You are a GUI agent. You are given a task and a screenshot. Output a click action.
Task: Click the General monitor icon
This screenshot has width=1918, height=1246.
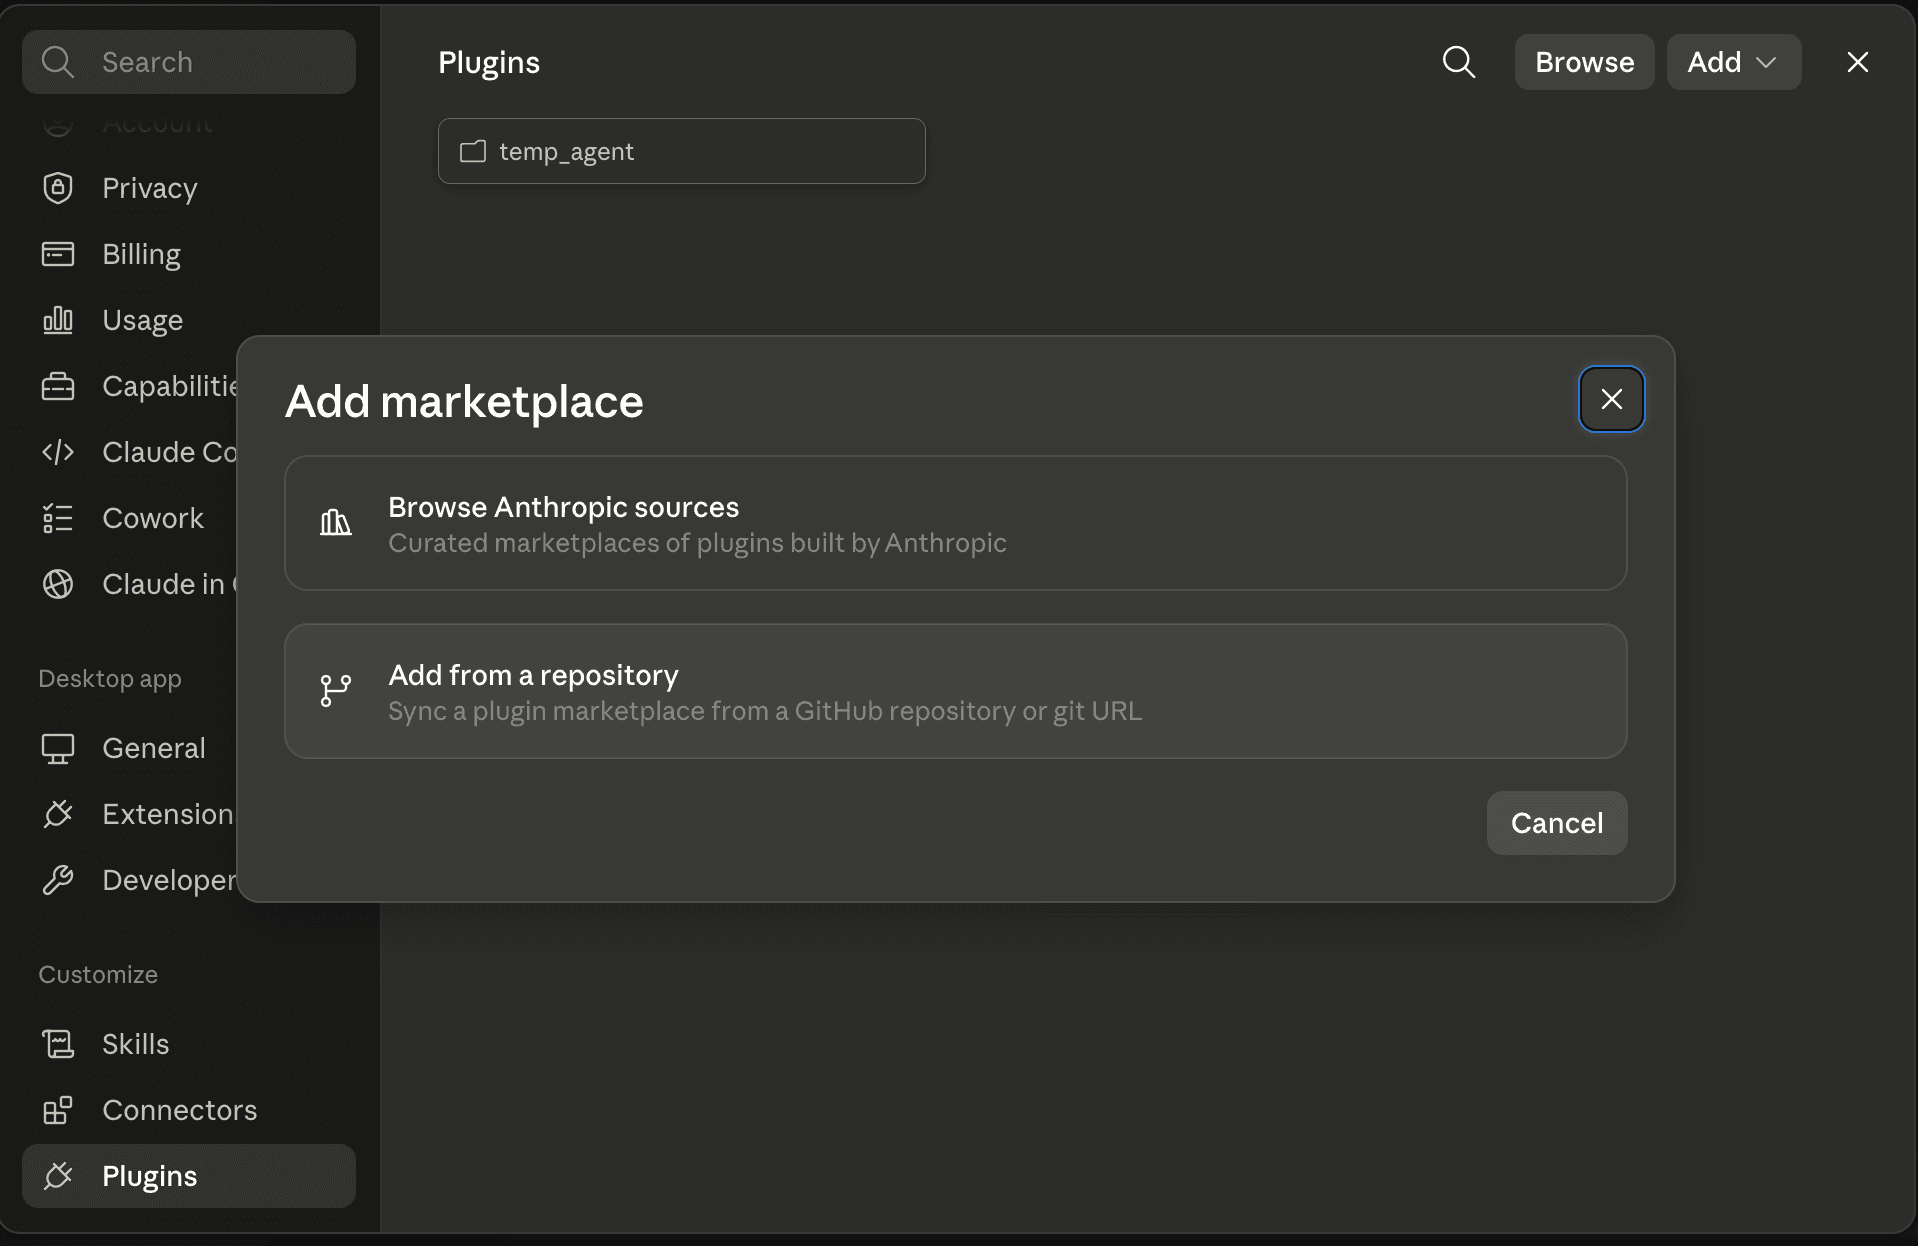click(x=58, y=748)
